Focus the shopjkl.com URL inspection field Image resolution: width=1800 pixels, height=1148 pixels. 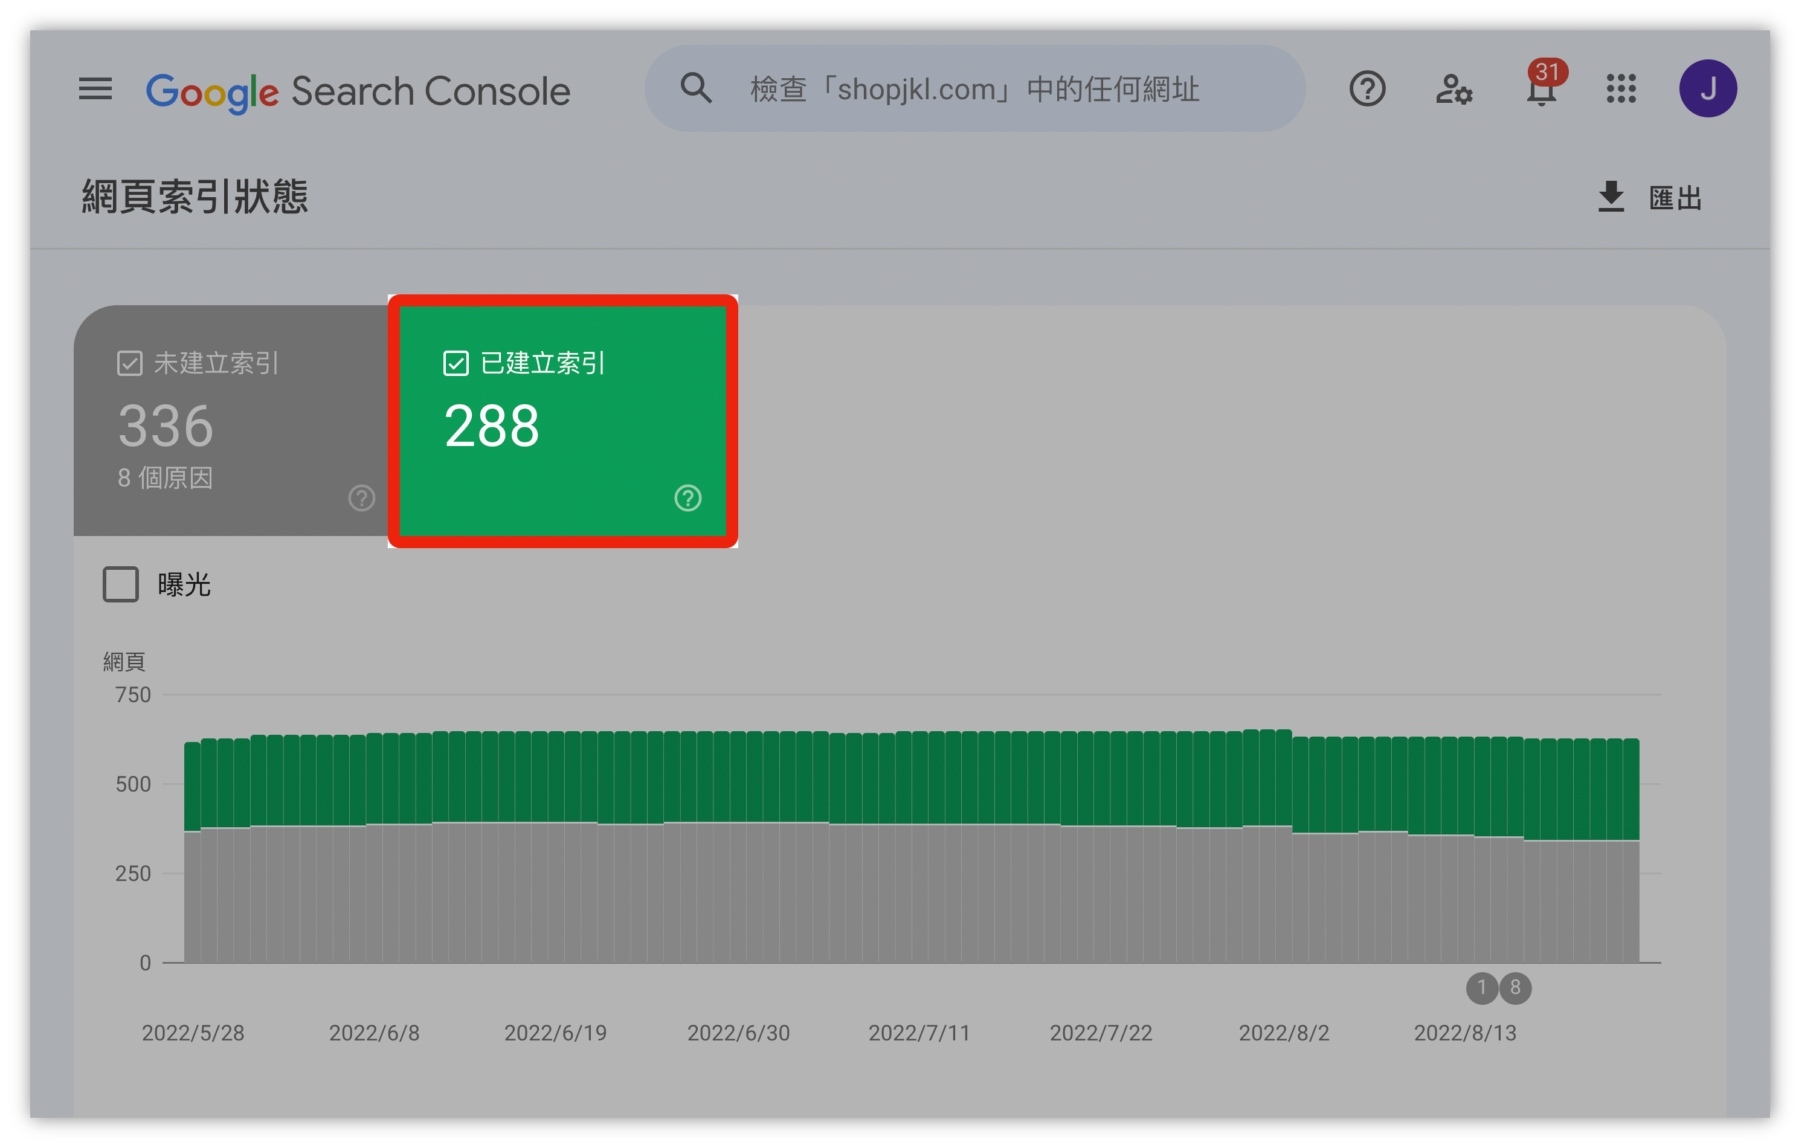(975, 89)
